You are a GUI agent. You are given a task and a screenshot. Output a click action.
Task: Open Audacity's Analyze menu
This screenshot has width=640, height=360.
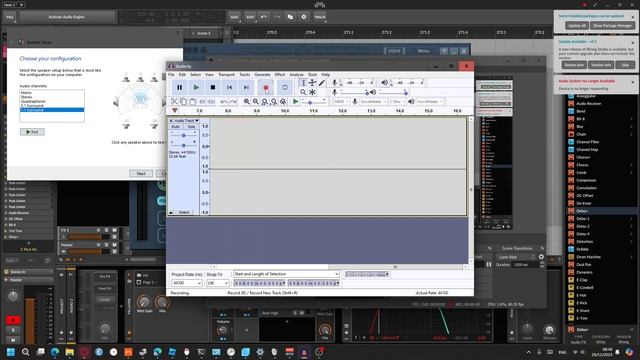pos(296,75)
